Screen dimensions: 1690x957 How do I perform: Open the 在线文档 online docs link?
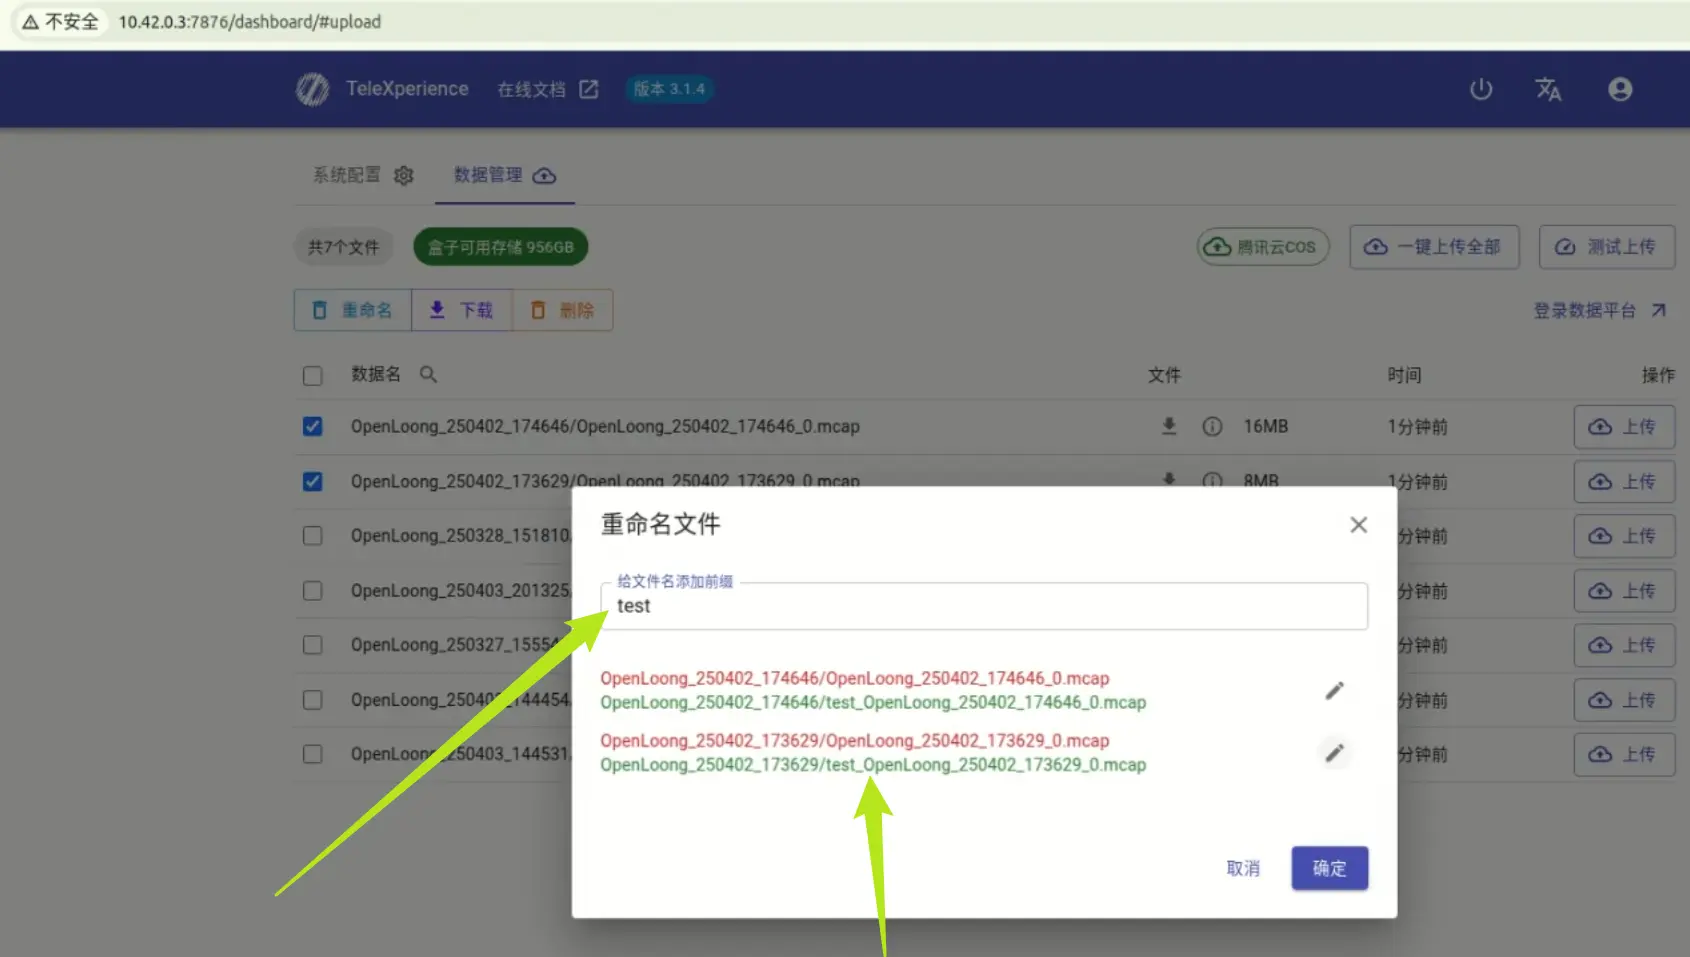pyautogui.click(x=547, y=89)
